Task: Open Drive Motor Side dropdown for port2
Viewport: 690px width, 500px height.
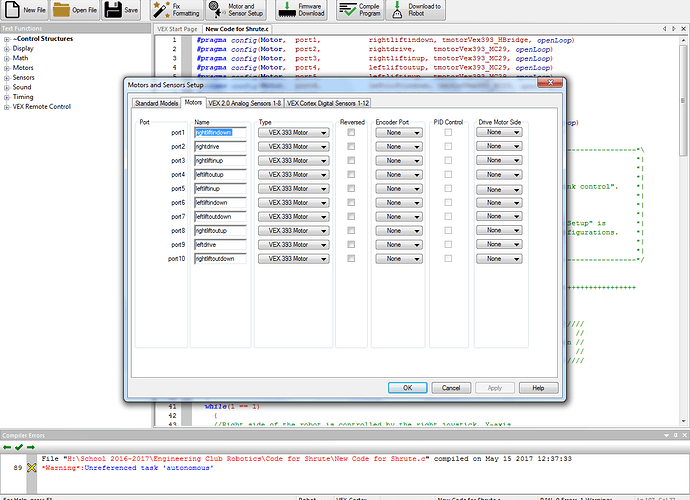Action: click(x=499, y=146)
